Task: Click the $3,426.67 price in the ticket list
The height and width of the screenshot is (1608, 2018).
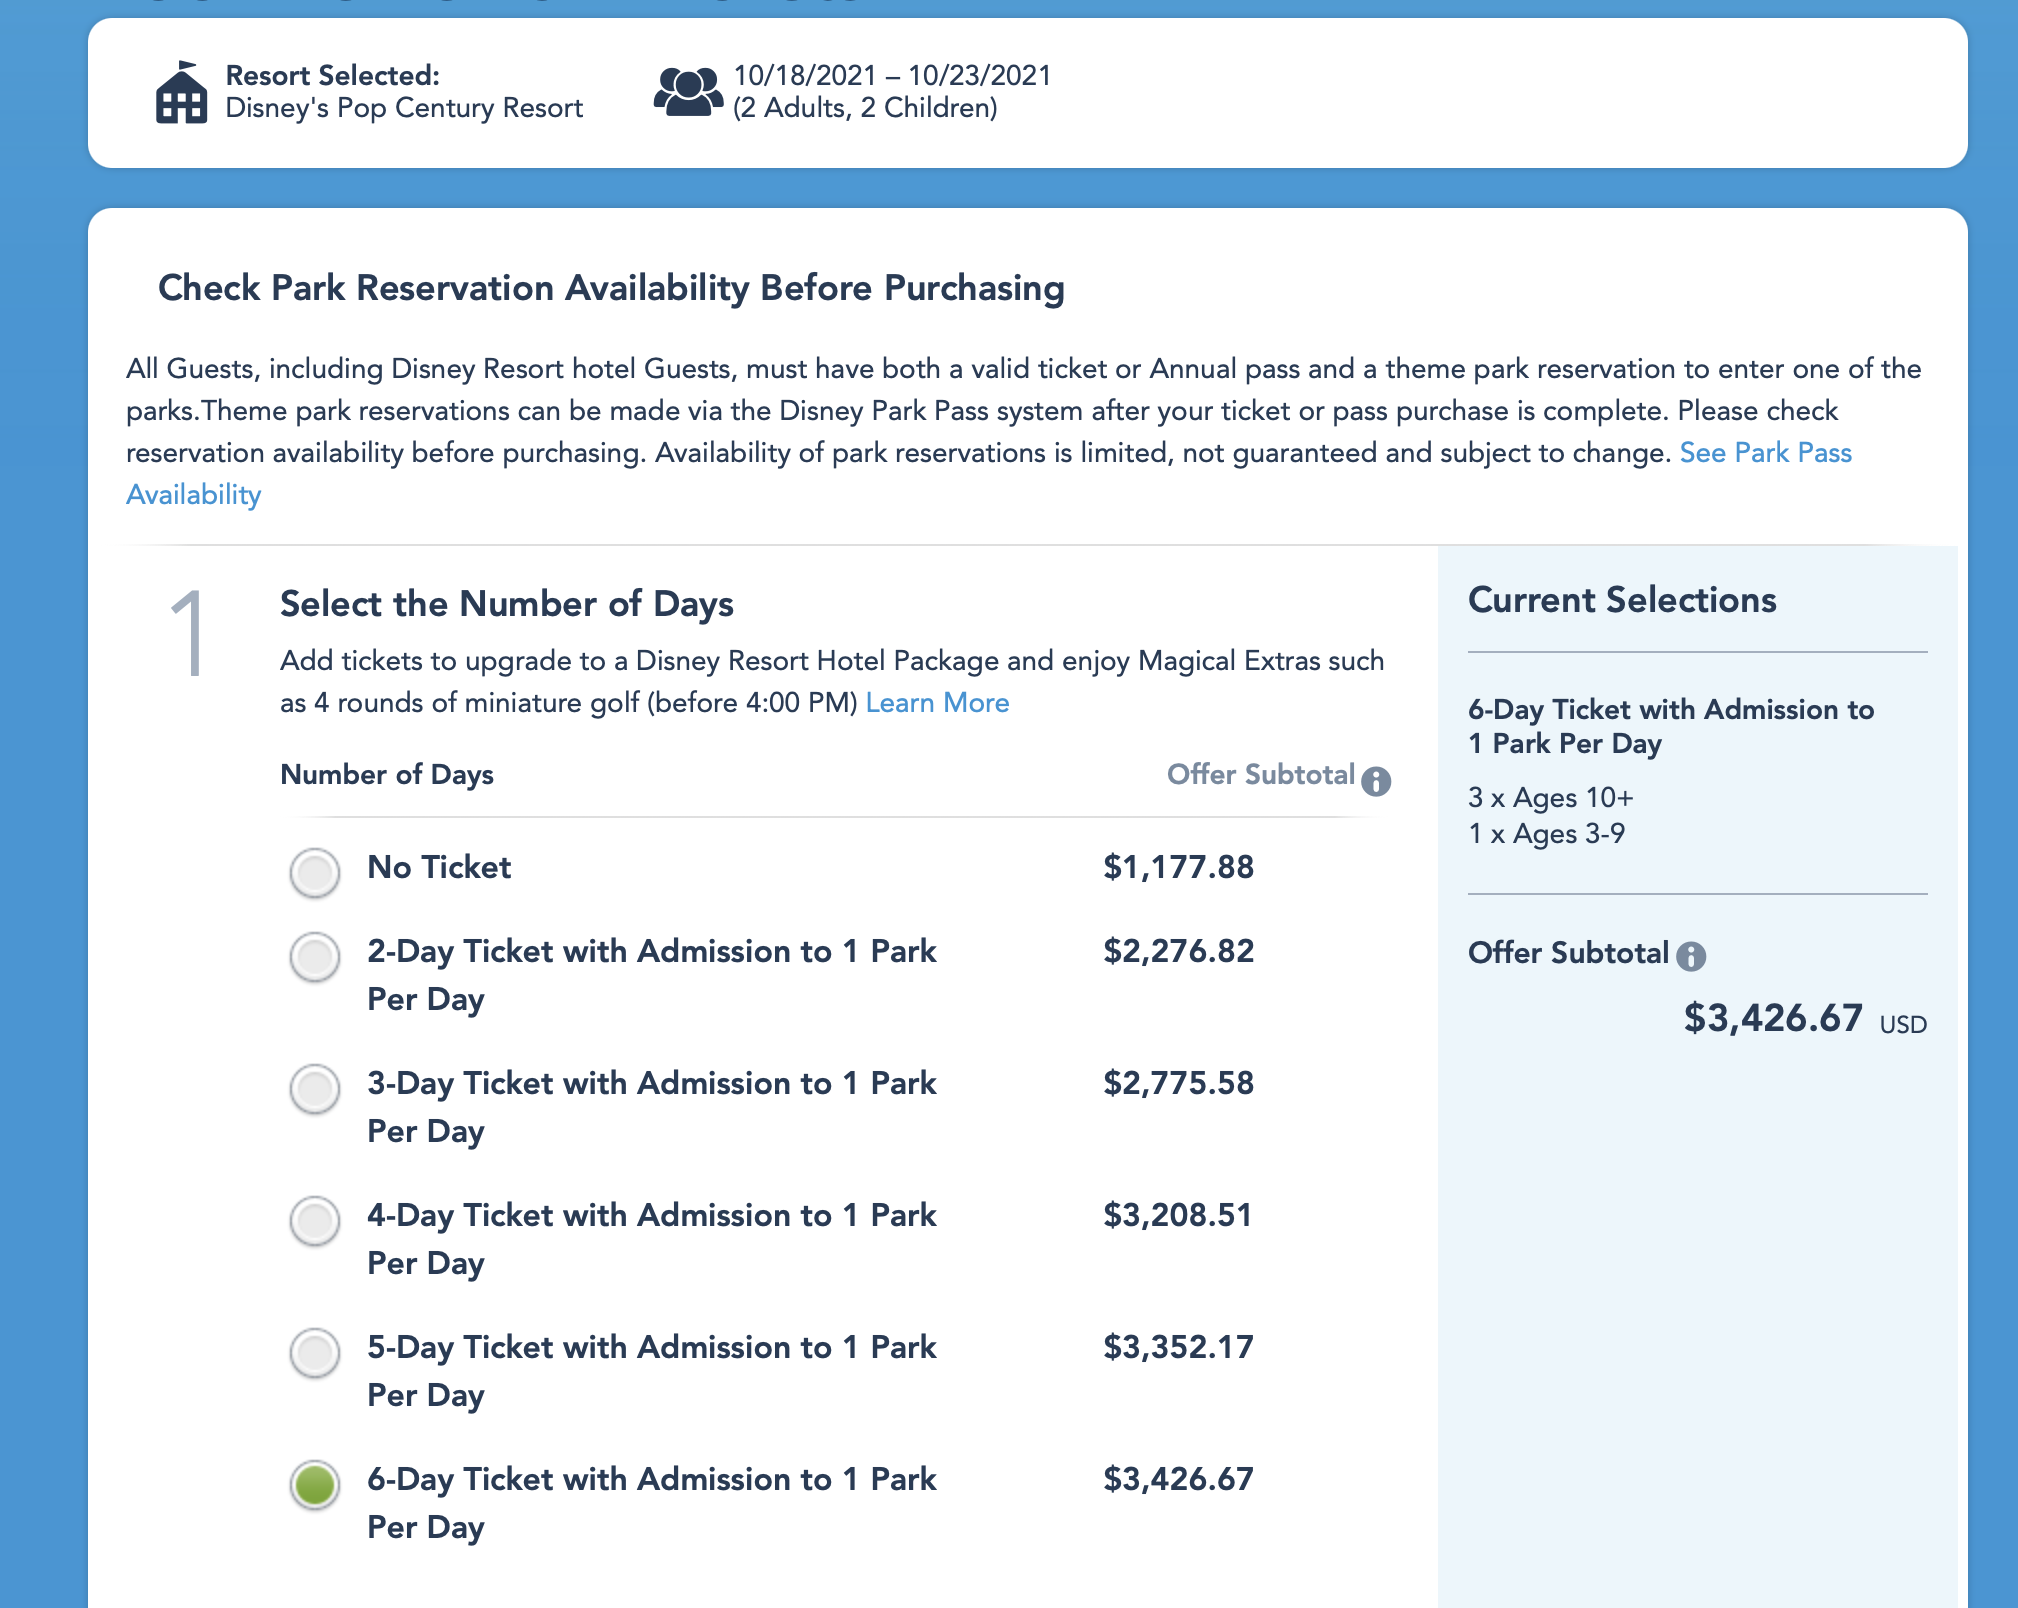Action: click(x=1178, y=1479)
